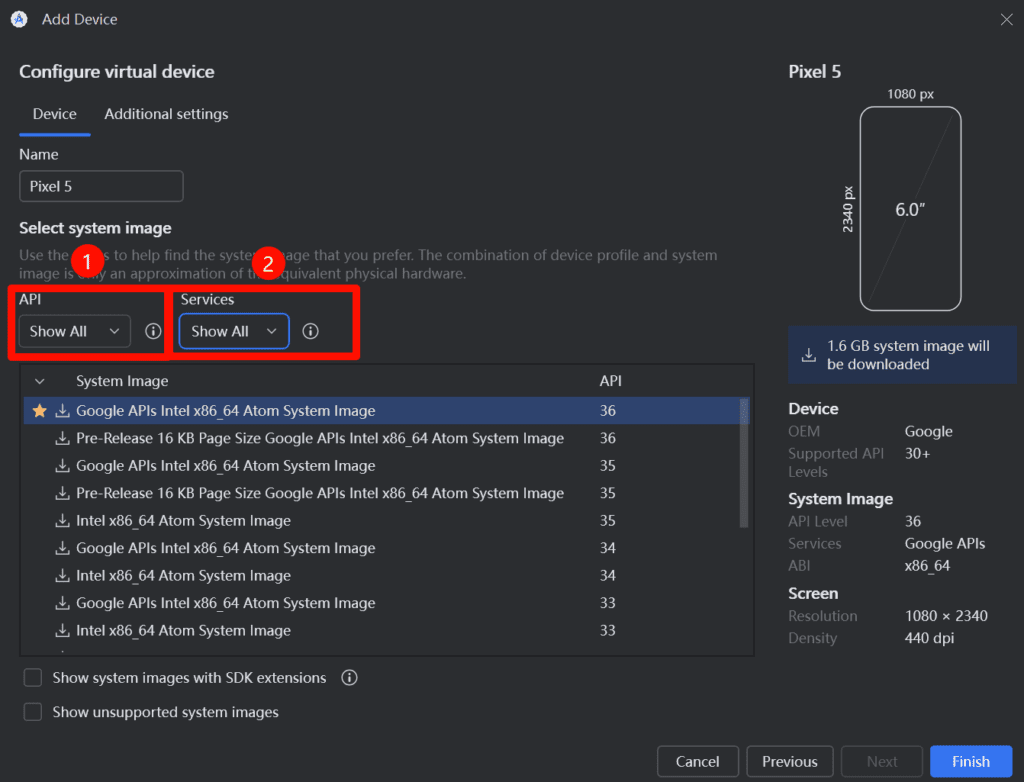Enable Show system images with SDK extensions

[33, 678]
